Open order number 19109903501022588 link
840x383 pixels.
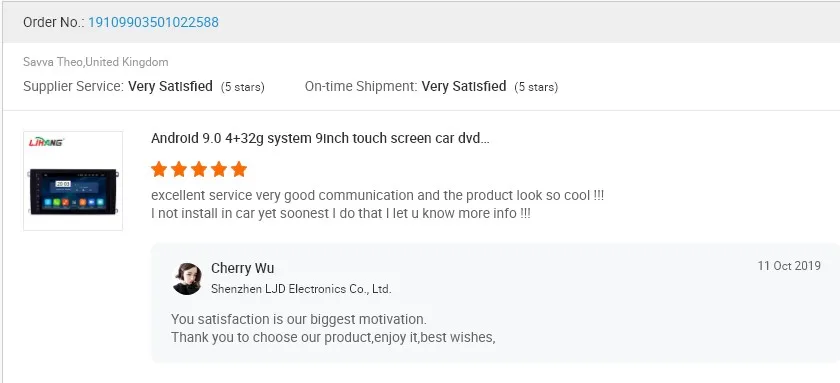pos(153,22)
